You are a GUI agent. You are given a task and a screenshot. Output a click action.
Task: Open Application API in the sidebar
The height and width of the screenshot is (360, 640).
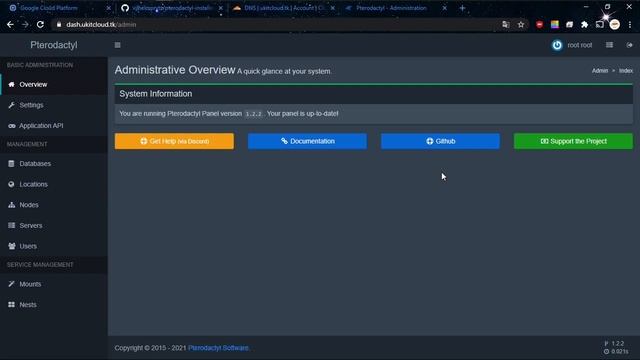coord(54,126)
